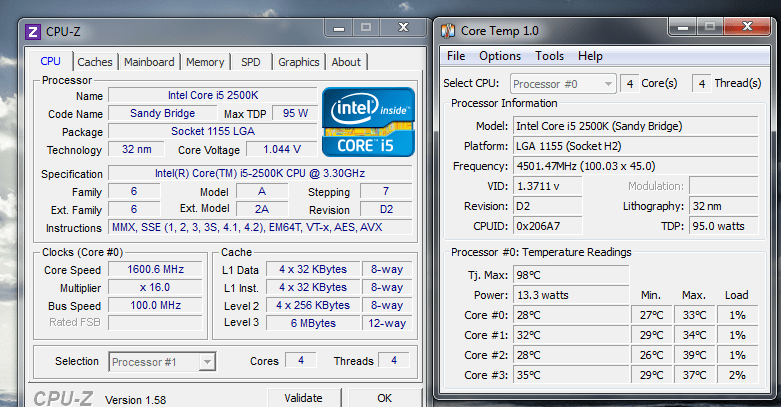The height and width of the screenshot is (407, 781).
Task: Open the Mainboard tab in CPU-Z
Action: coord(149,62)
